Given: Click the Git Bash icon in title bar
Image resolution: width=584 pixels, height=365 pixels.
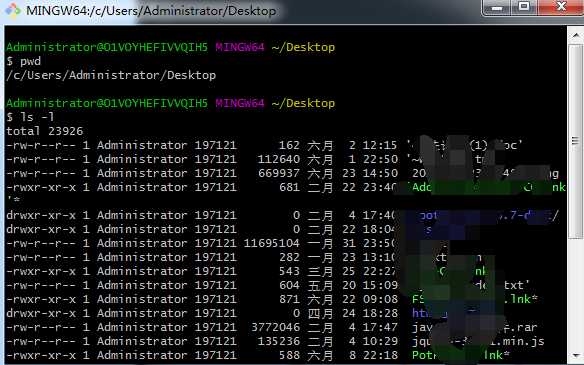Looking at the screenshot, I should tap(13, 10).
